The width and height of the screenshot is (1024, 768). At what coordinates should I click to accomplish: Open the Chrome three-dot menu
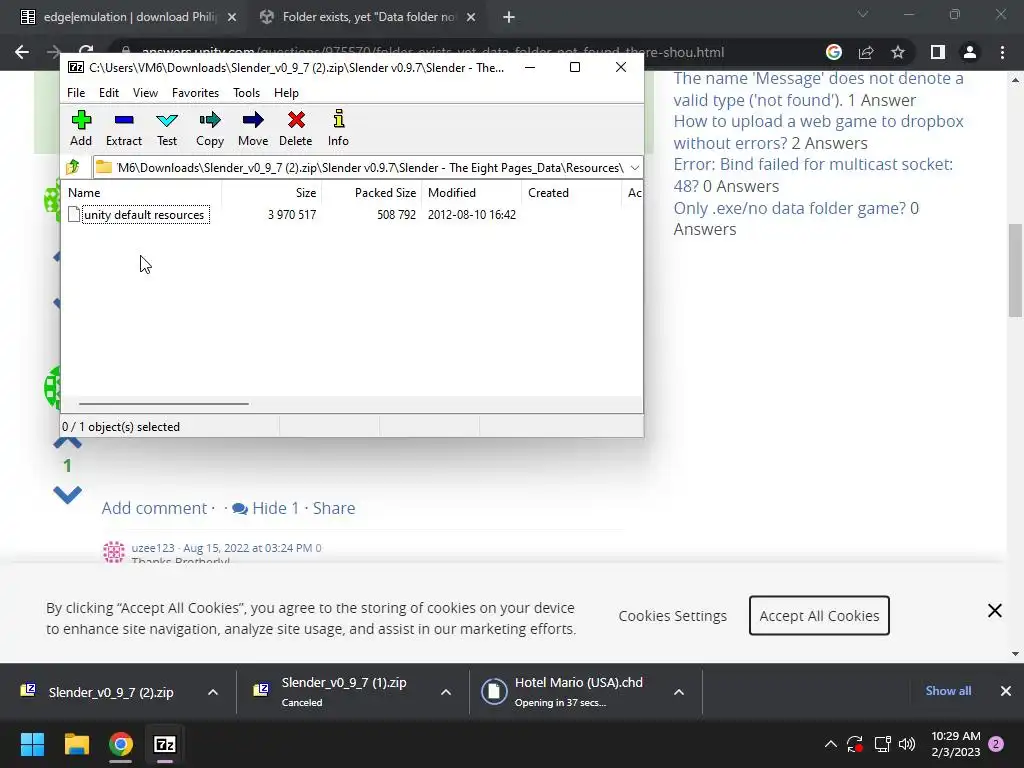(x=1002, y=52)
